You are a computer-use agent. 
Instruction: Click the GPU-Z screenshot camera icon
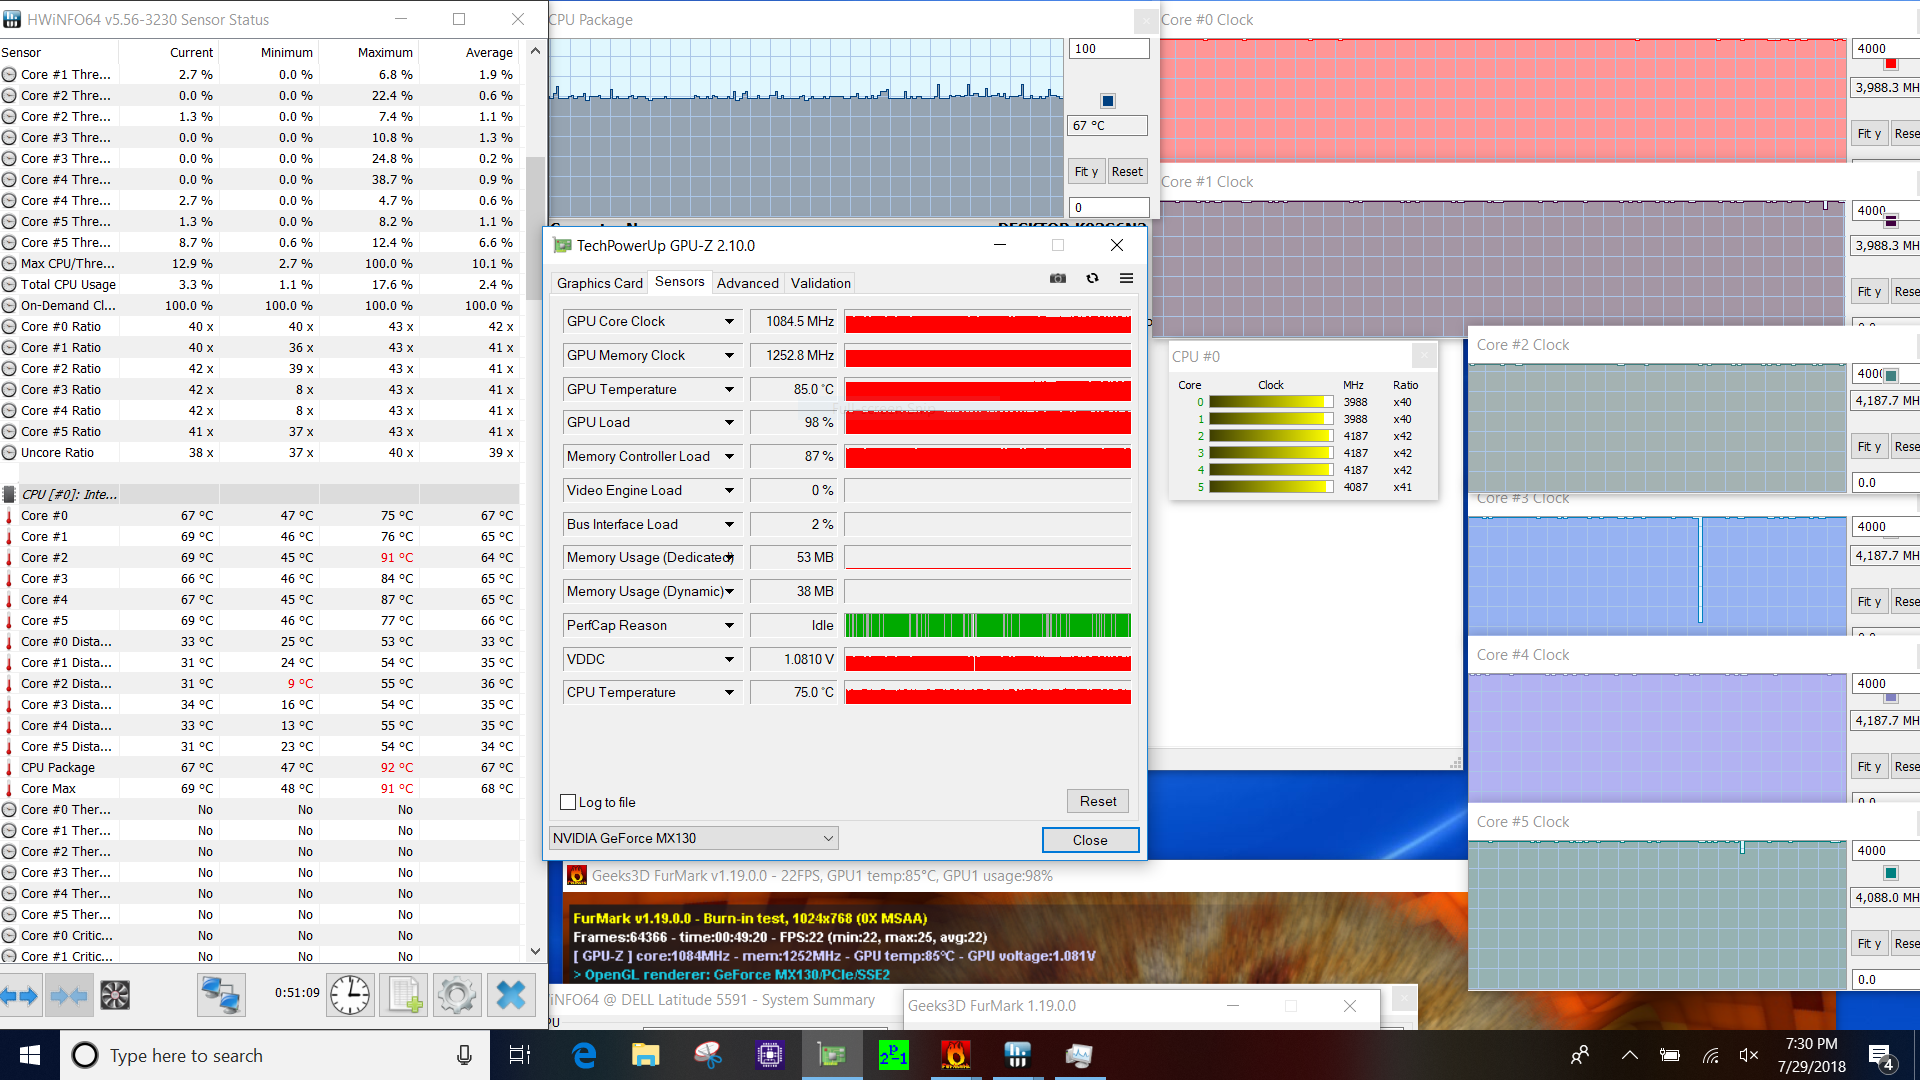click(x=1058, y=279)
